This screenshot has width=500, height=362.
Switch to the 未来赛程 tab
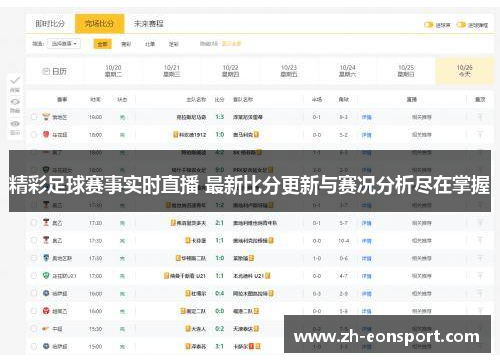point(149,24)
